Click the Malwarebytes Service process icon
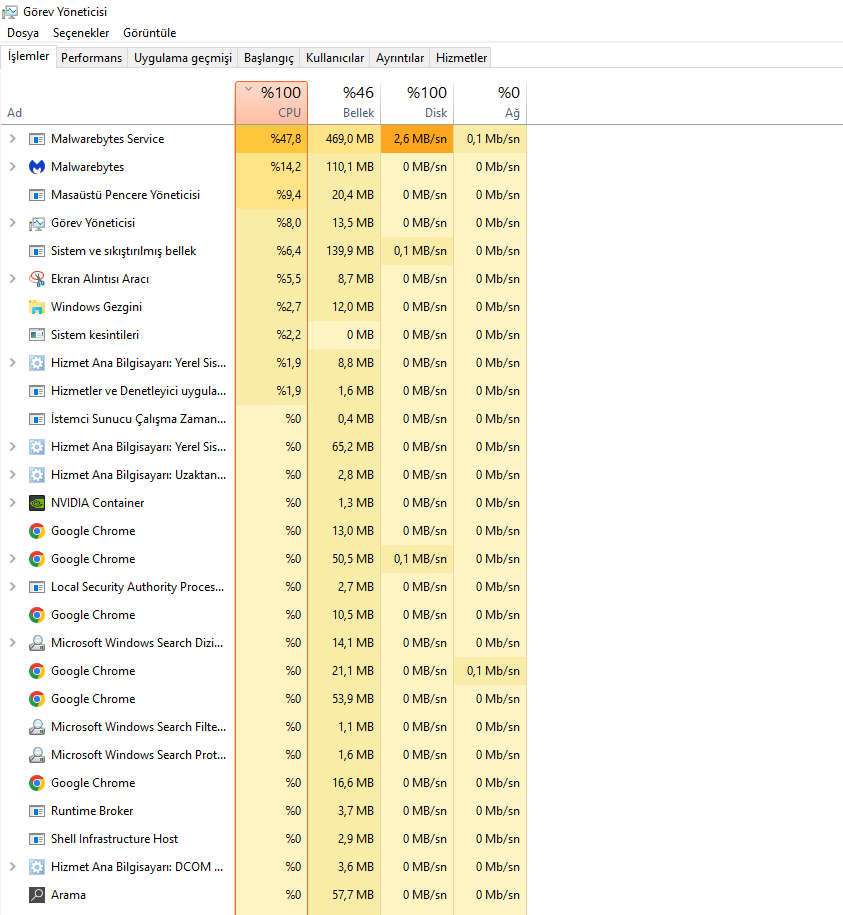Viewport: 843px width, 915px height. click(37, 139)
